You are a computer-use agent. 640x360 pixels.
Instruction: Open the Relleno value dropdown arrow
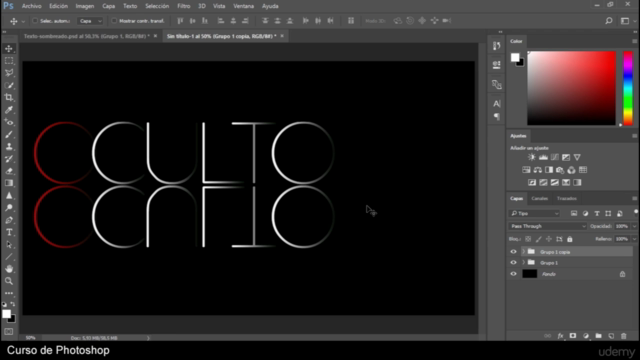click(x=634, y=239)
